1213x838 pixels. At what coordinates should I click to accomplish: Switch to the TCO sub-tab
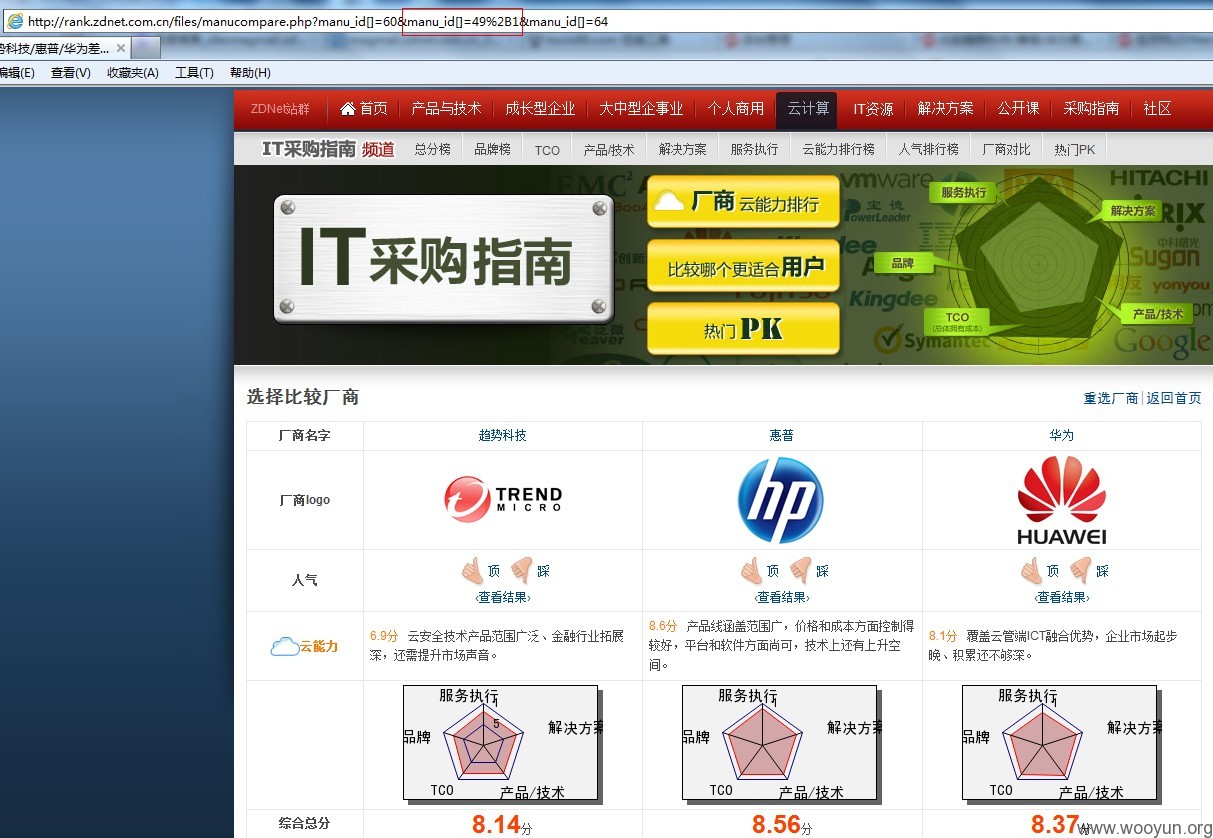click(547, 150)
